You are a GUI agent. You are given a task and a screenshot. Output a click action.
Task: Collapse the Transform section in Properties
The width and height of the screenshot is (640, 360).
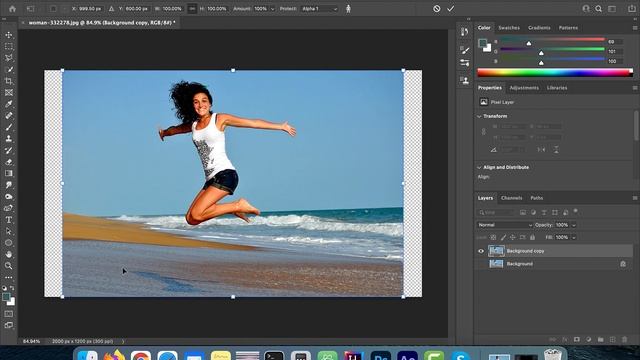[479, 116]
